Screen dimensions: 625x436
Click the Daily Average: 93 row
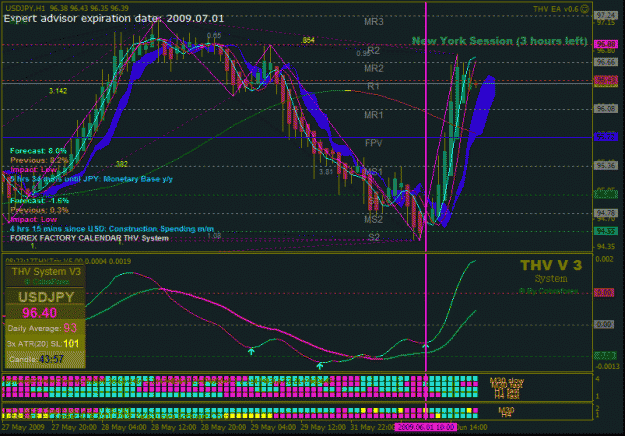coord(42,328)
